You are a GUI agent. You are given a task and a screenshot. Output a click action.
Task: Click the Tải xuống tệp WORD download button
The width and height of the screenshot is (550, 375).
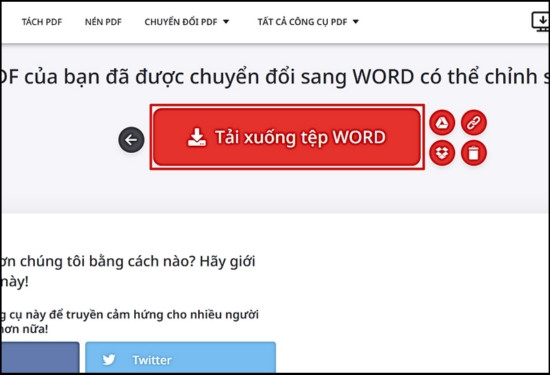point(287,137)
